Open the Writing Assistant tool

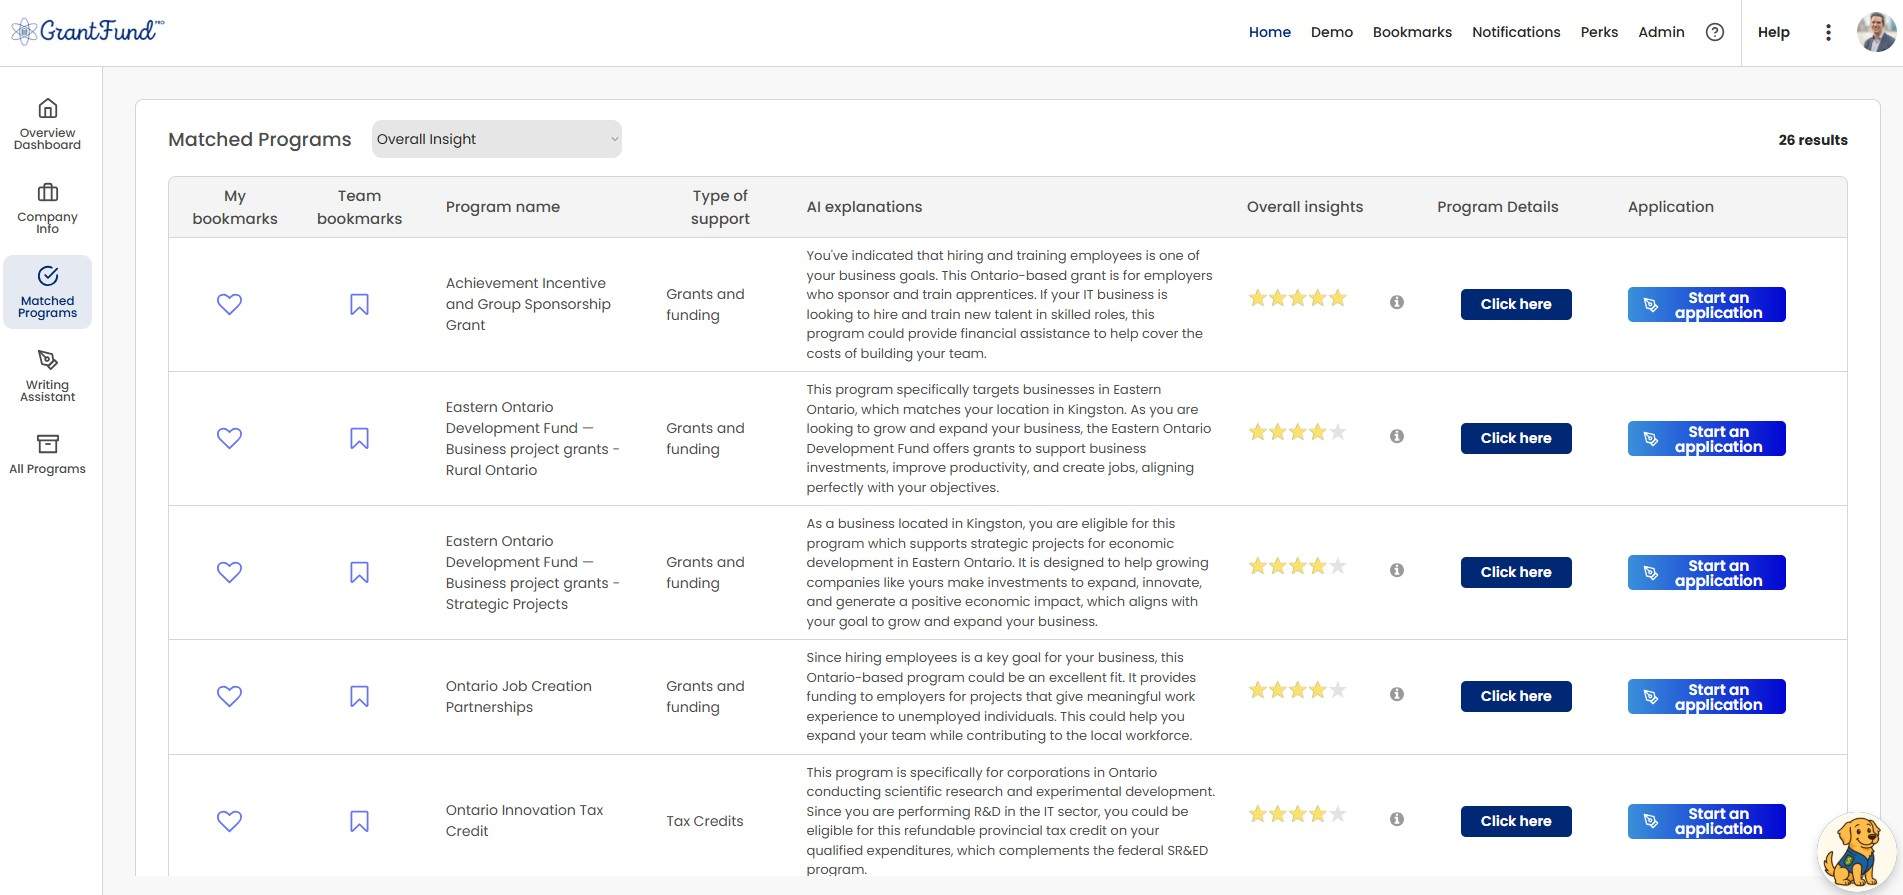click(x=47, y=375)
